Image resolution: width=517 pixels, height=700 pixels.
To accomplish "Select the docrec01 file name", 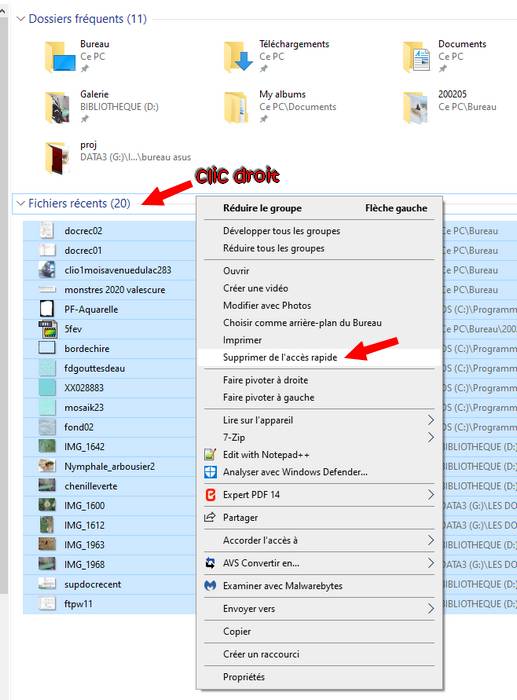I will tap(83, 250).
